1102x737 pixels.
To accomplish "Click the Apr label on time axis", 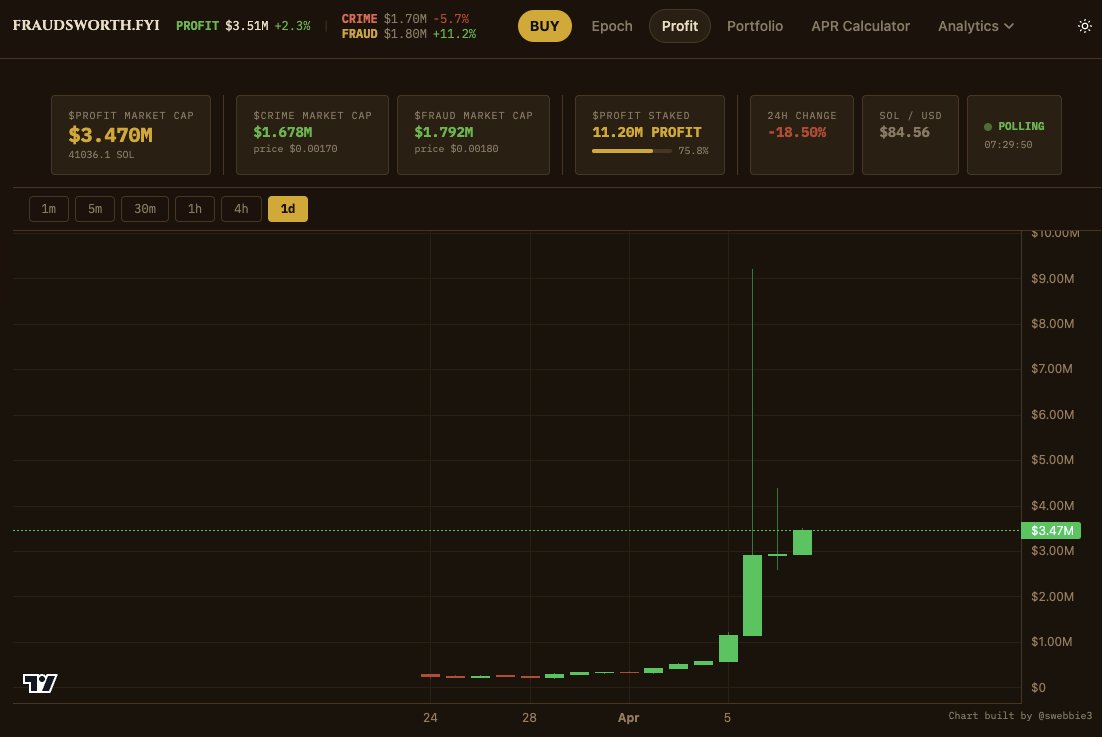I will click(x=628, y=718).
